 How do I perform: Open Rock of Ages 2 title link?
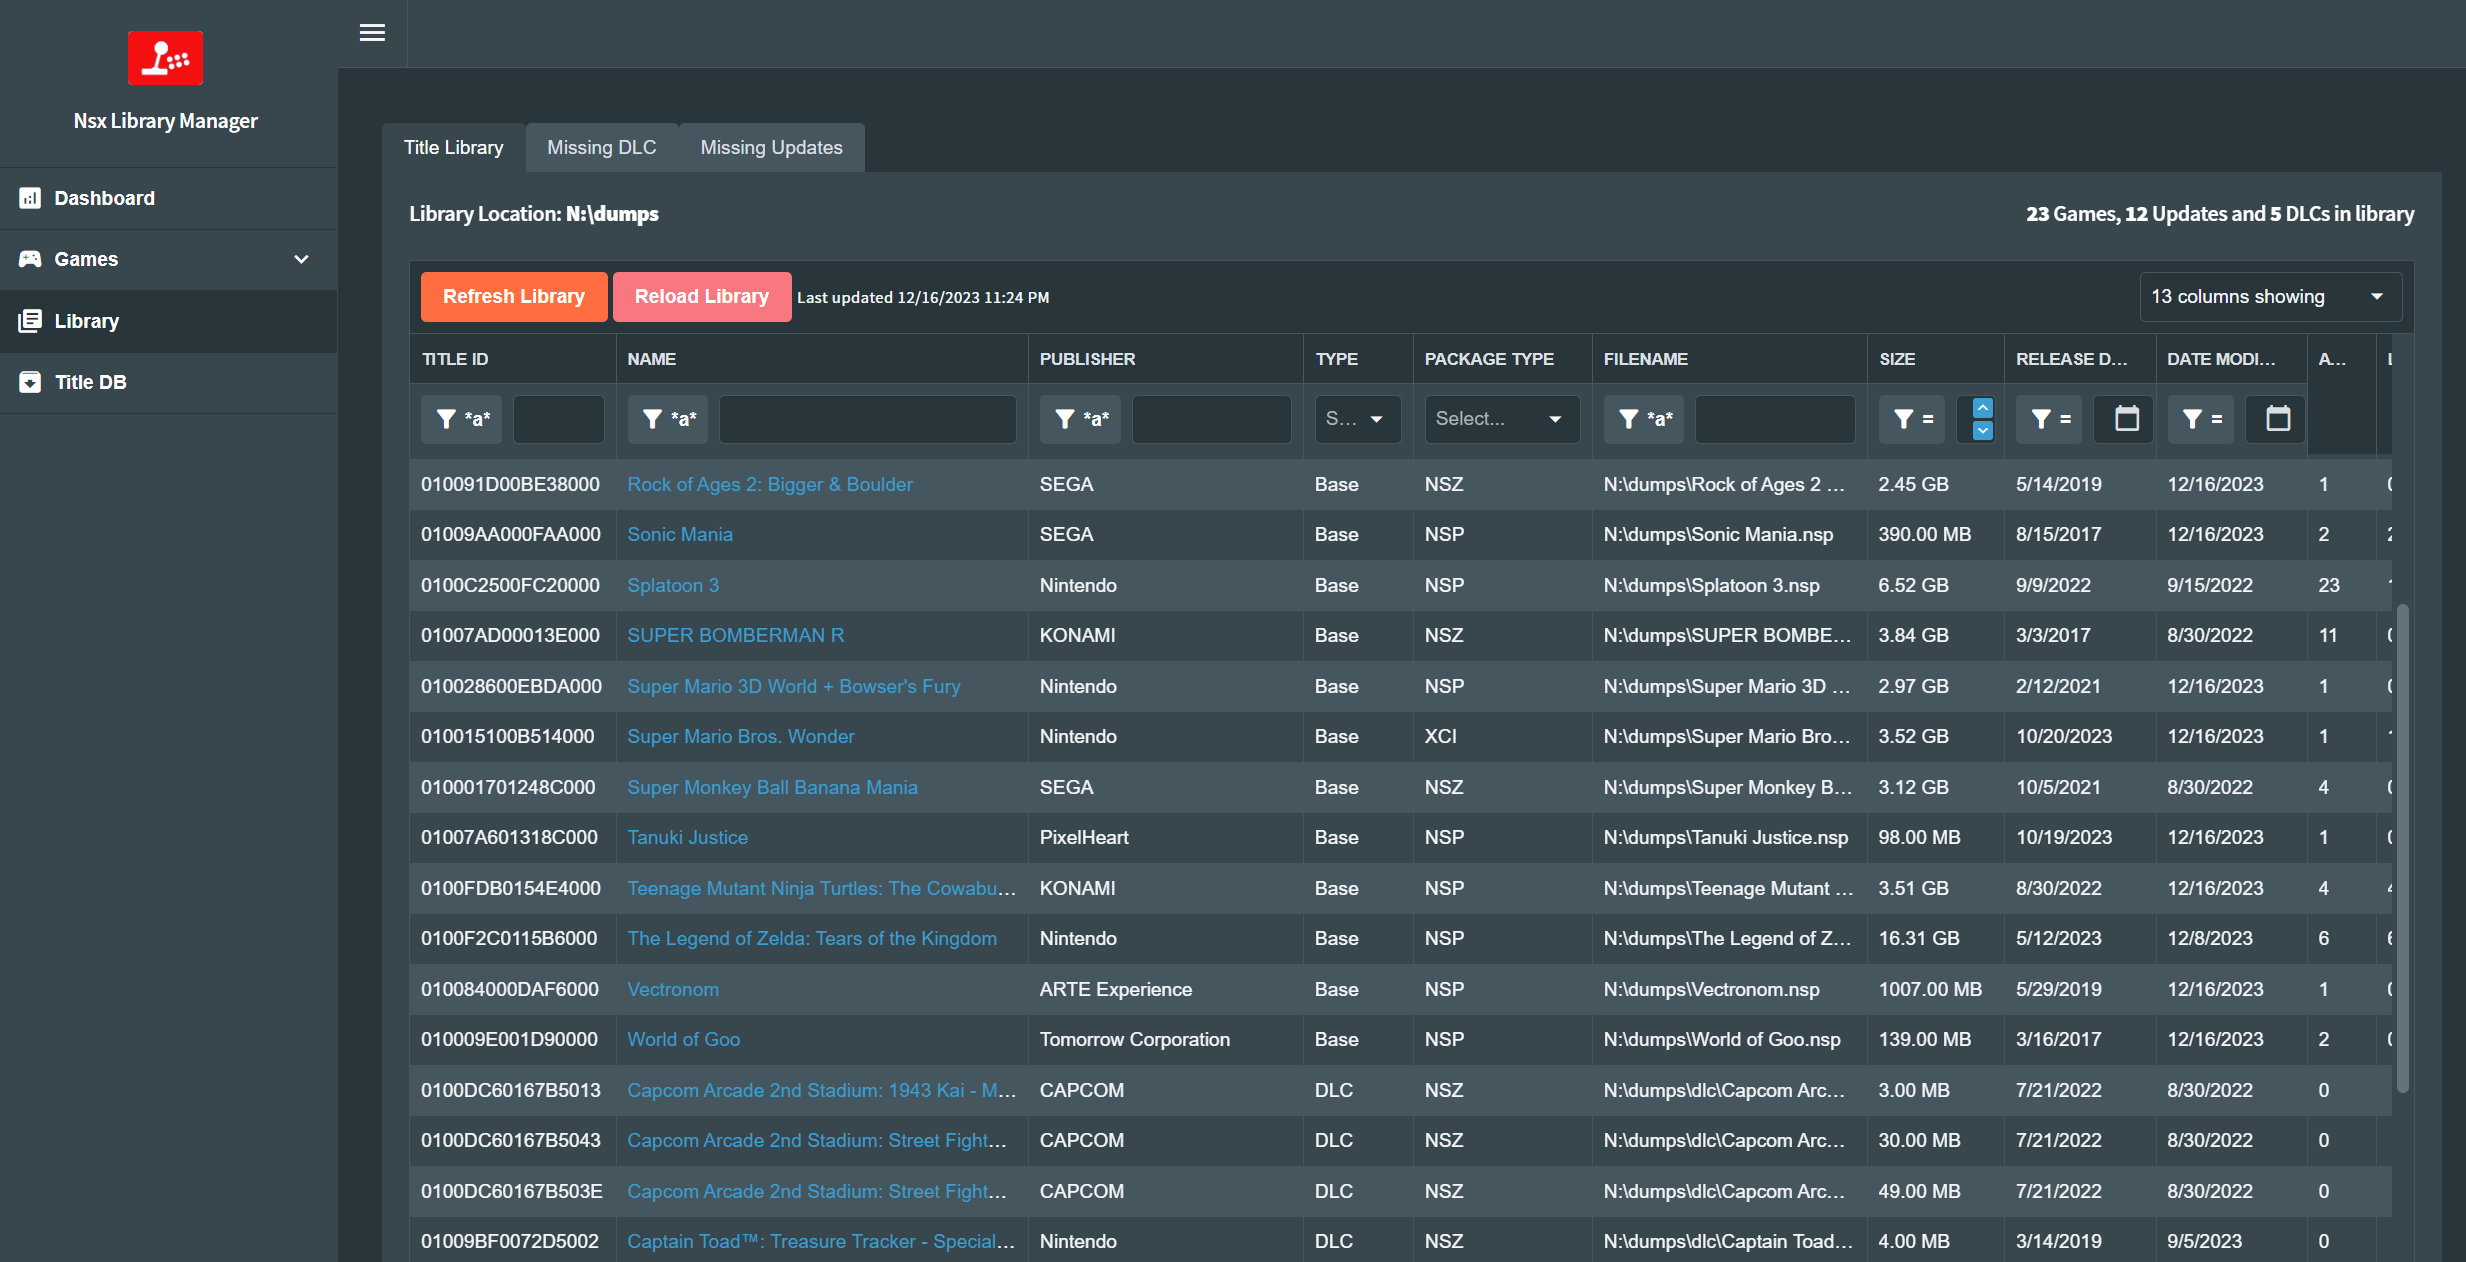click(x=770, y=485)
